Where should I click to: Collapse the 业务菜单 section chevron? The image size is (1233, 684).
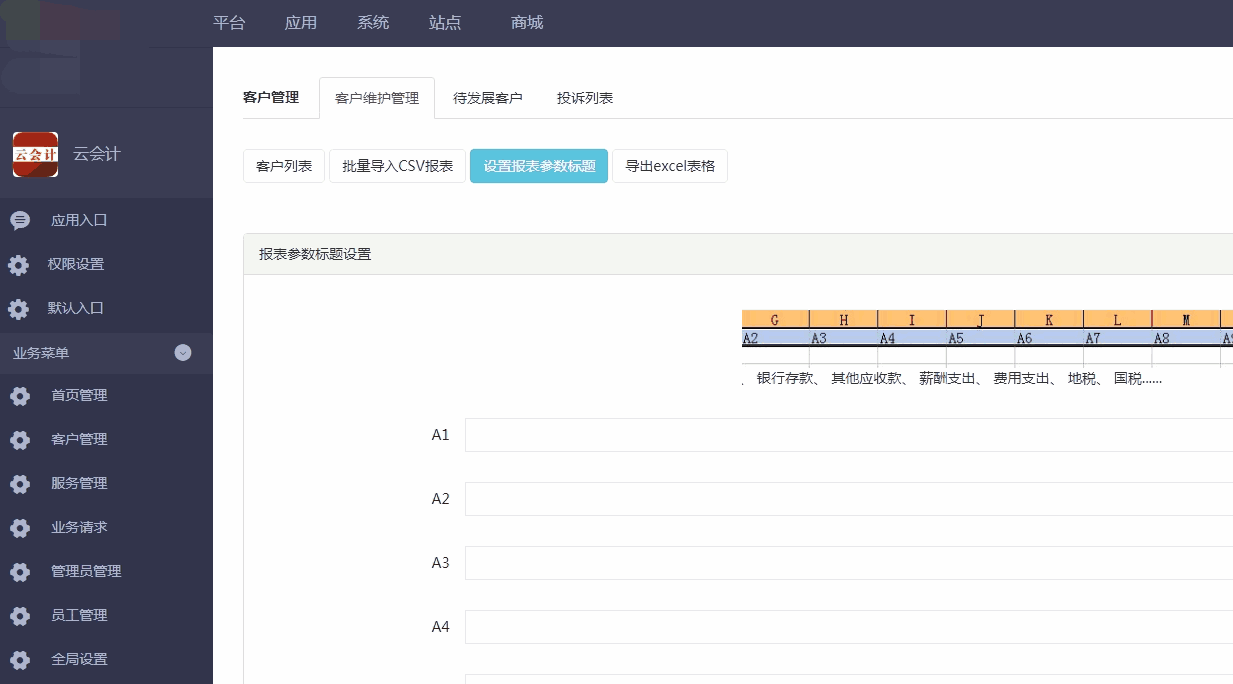point(182,353)
